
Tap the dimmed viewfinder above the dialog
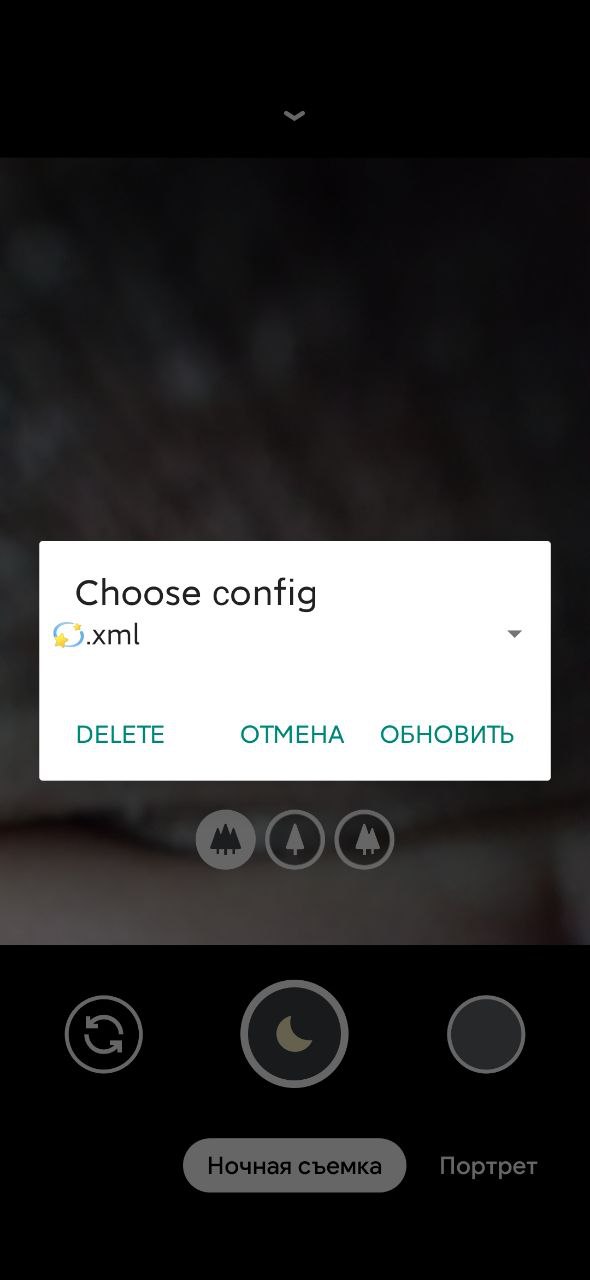click(x=294, y=350)
